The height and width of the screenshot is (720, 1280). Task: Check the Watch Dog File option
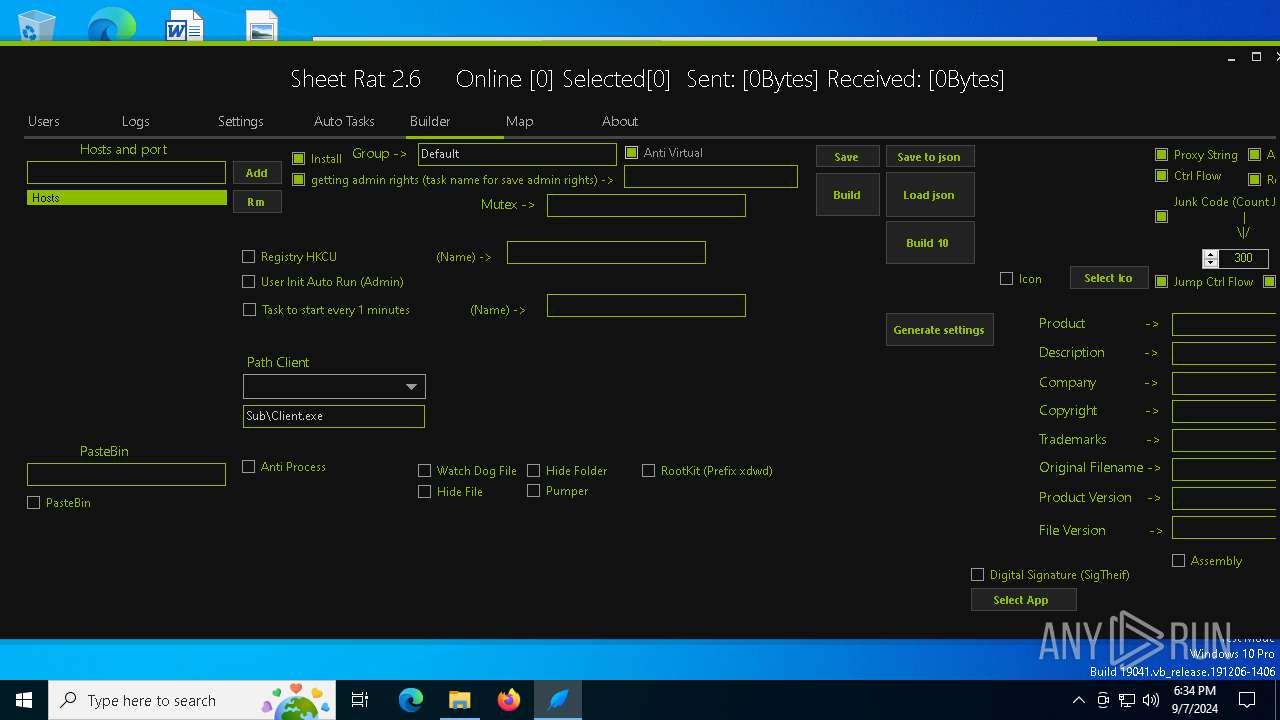[x=425, y=470]
